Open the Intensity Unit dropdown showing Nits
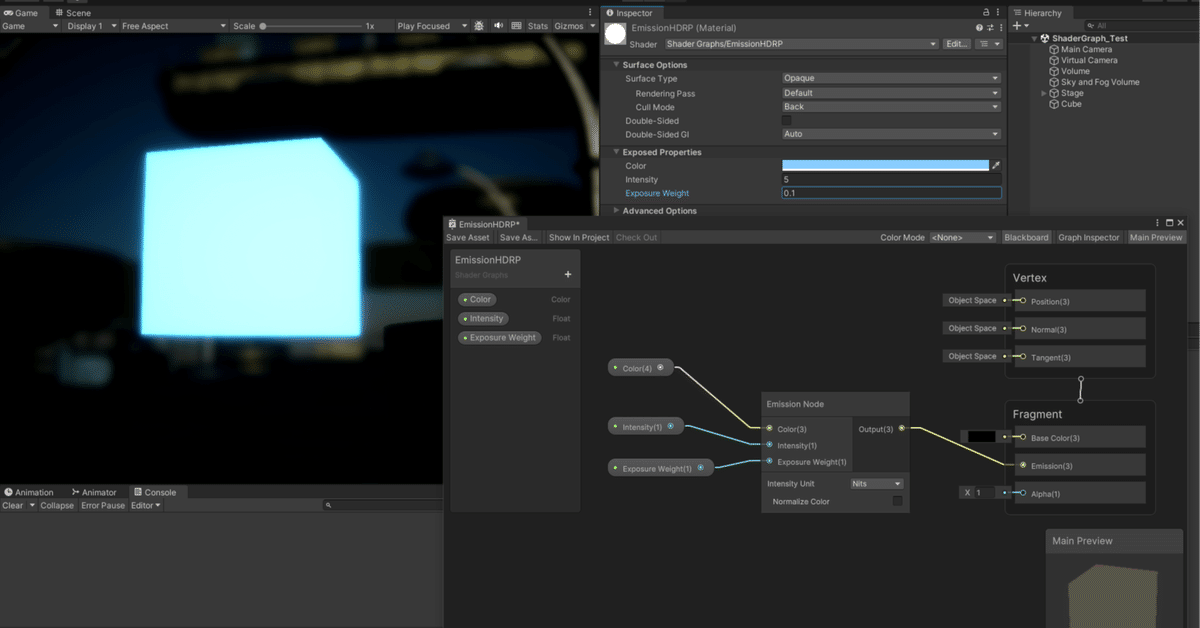Screen dimensions: 1200x628 coord(877,483)
